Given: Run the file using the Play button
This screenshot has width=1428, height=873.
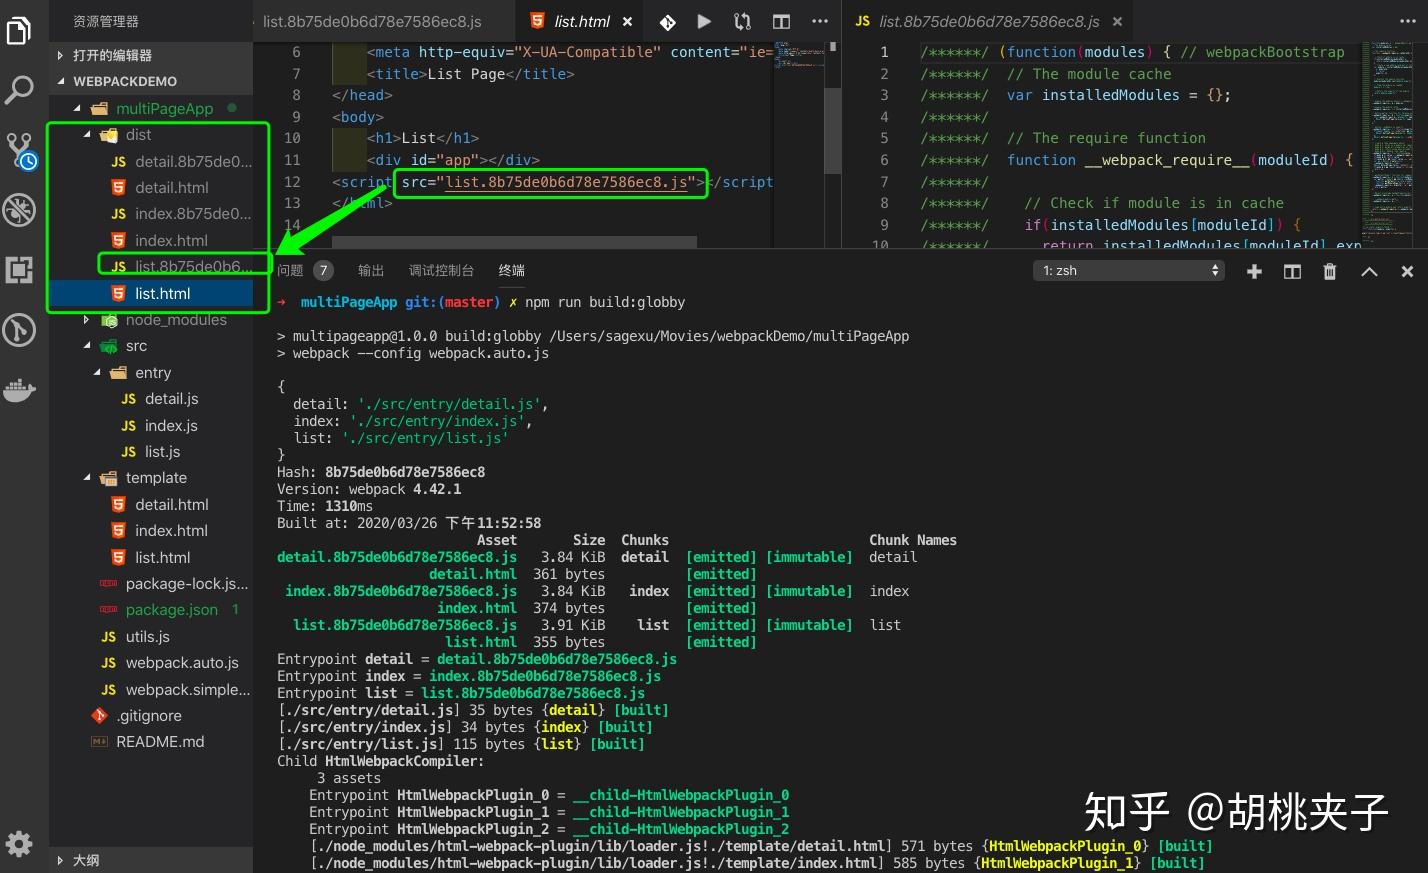Looking at the screenshot, I should (703, 20).
